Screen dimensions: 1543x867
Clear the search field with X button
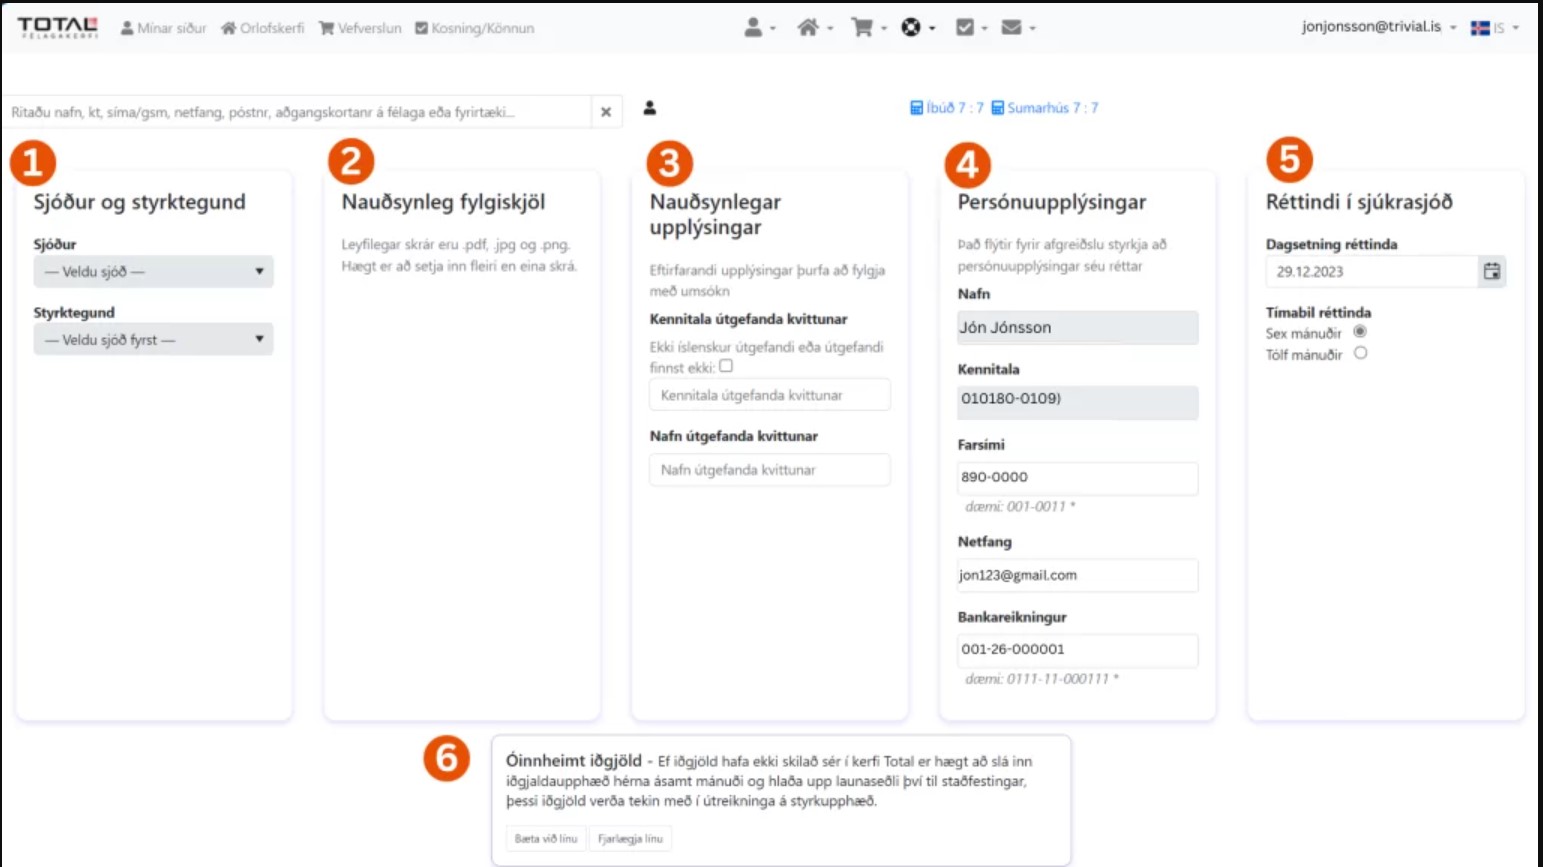[606, 112]
